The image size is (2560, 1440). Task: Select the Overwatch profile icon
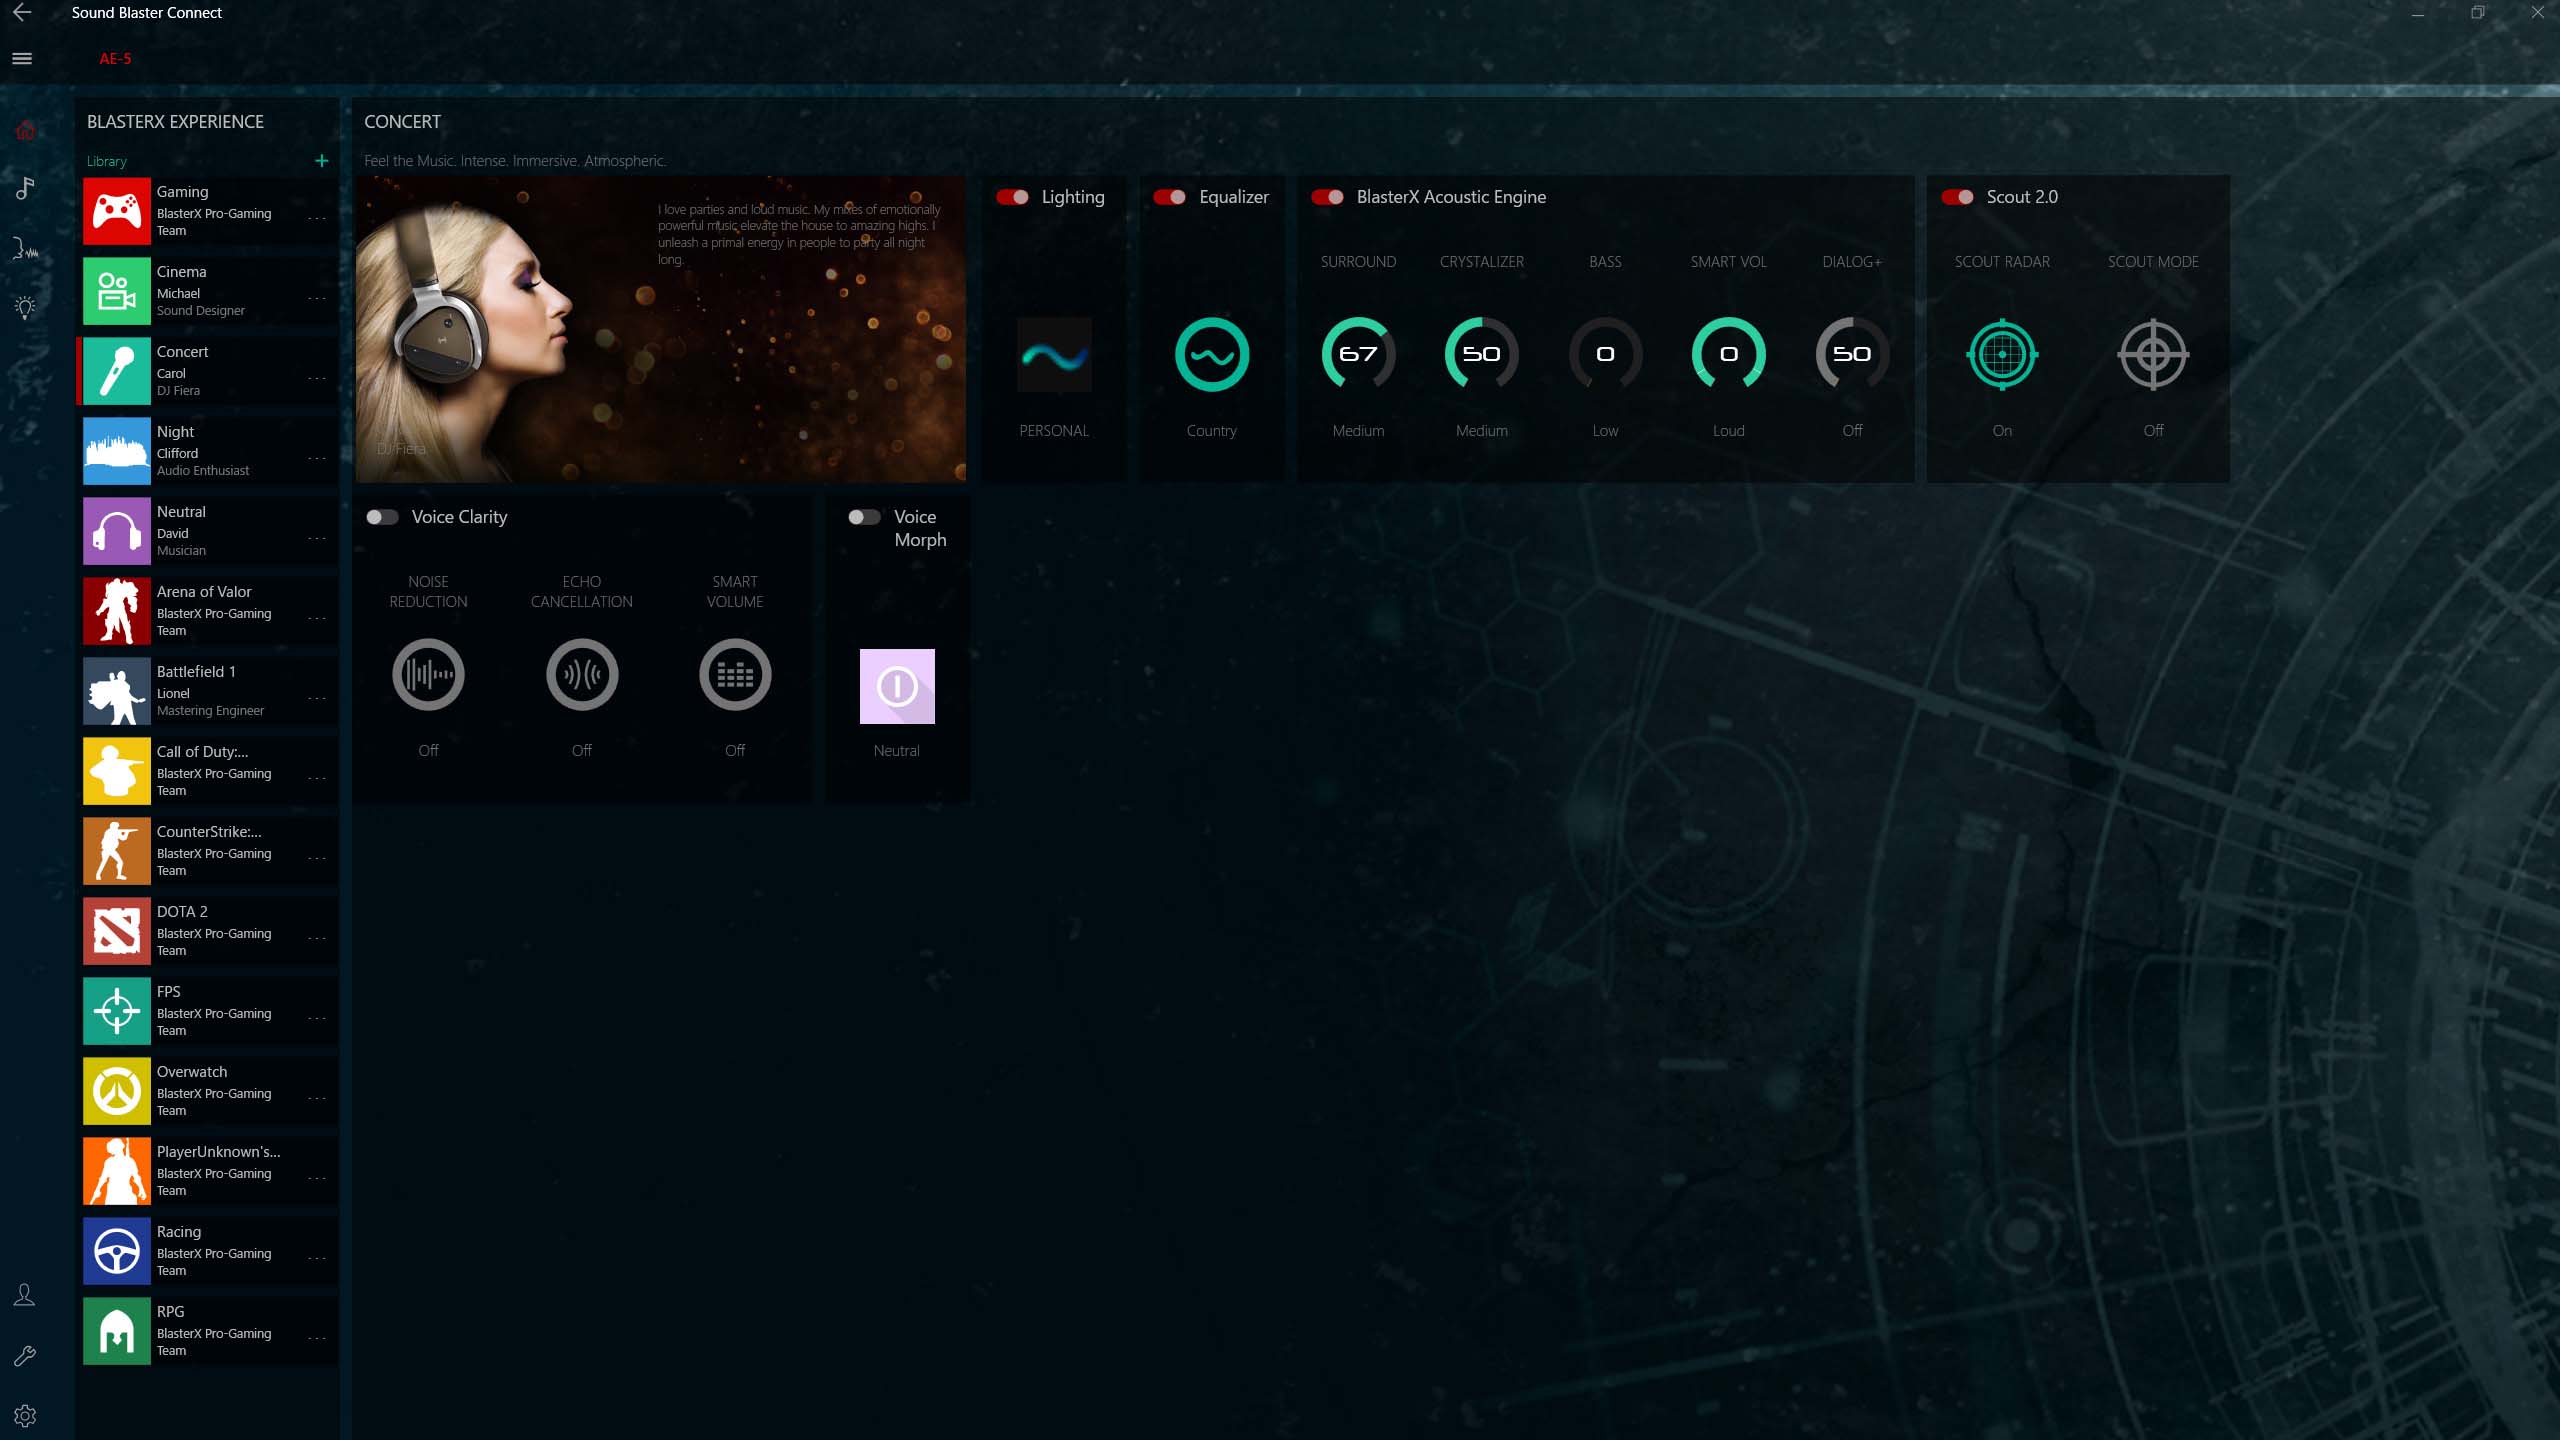[x=117, y=1091]
